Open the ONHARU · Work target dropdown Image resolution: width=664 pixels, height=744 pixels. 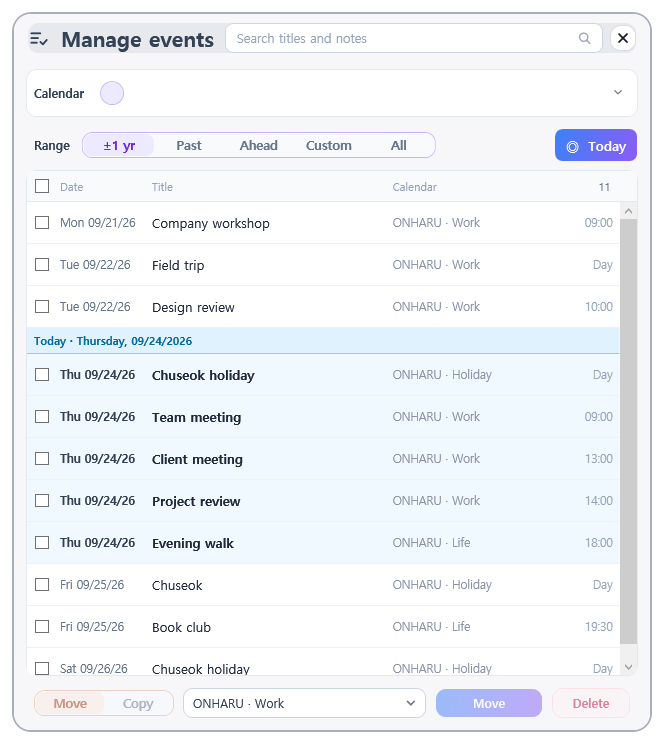304,703
